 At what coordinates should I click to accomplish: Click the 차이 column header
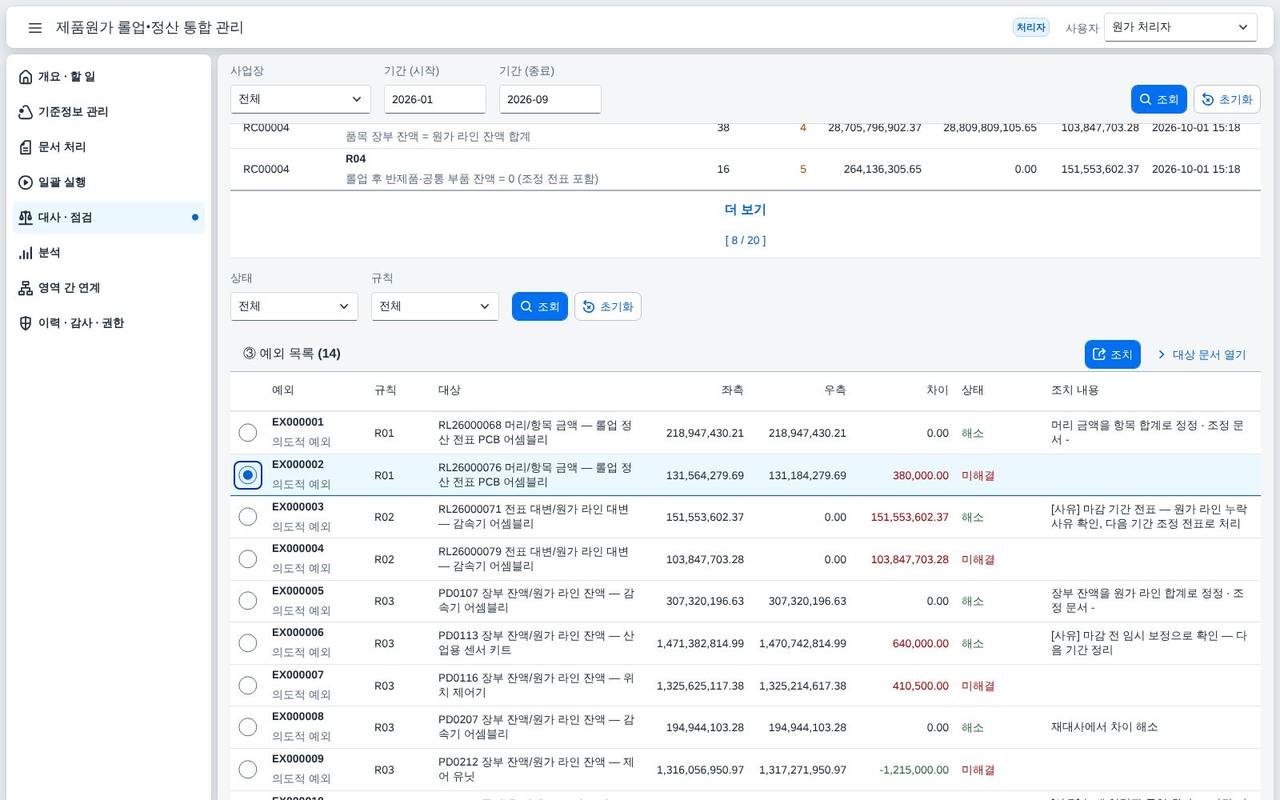tap(937, 390)
